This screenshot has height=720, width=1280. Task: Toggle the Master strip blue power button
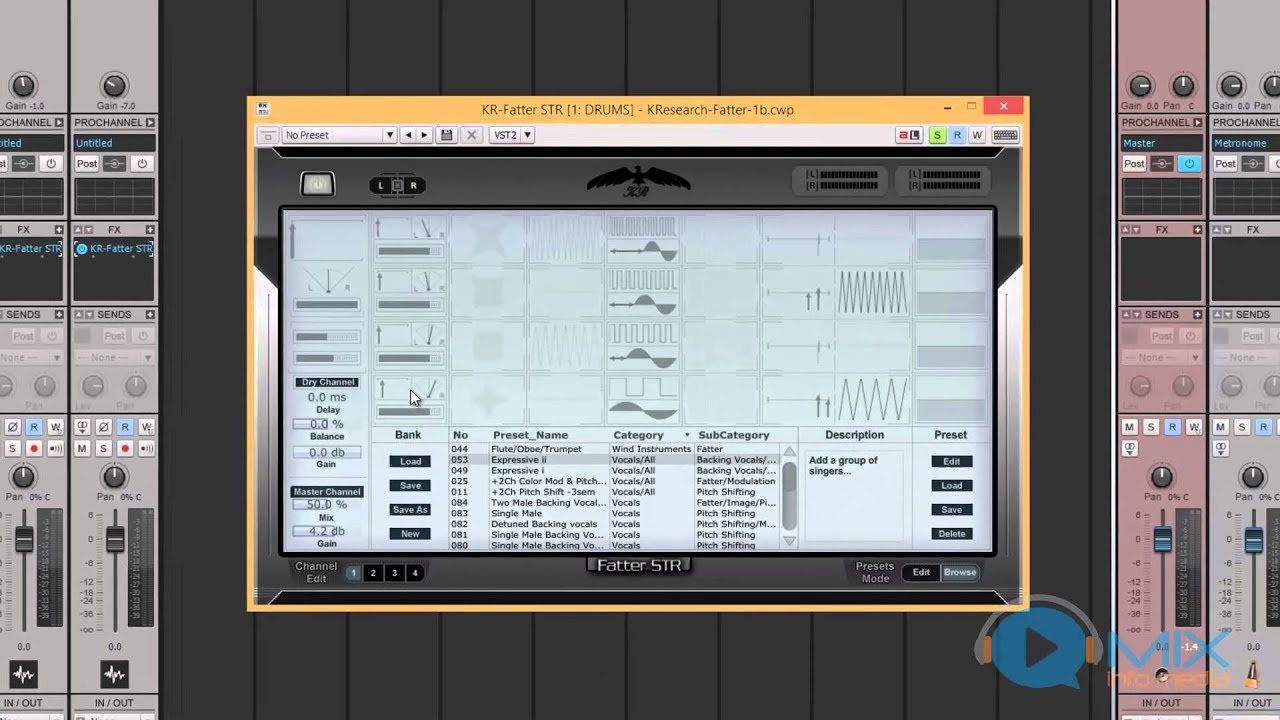tap(1189, 163)
